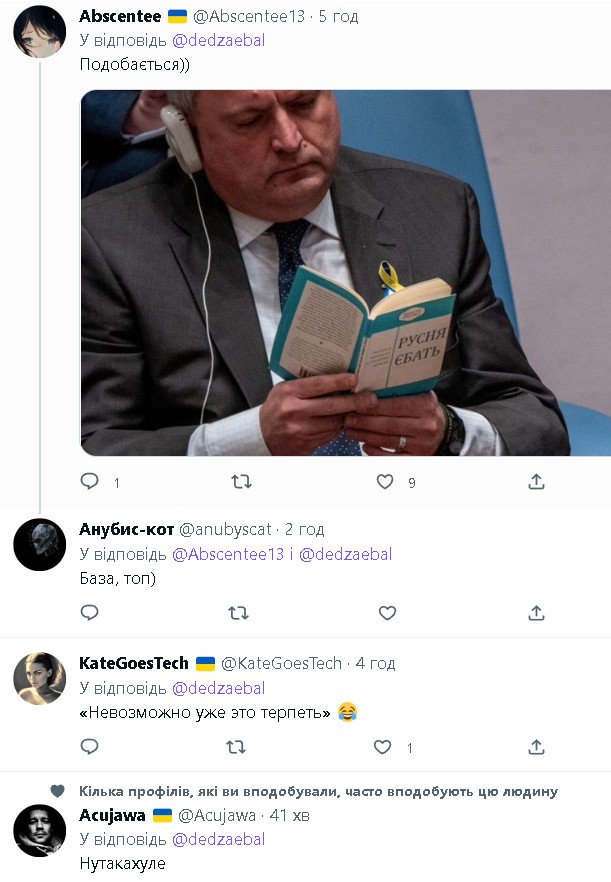Screen dimensions: 611x882
Task: Open the @Abscentee13 mention in Анубис-кот's reply
Action: click(228, 554)
